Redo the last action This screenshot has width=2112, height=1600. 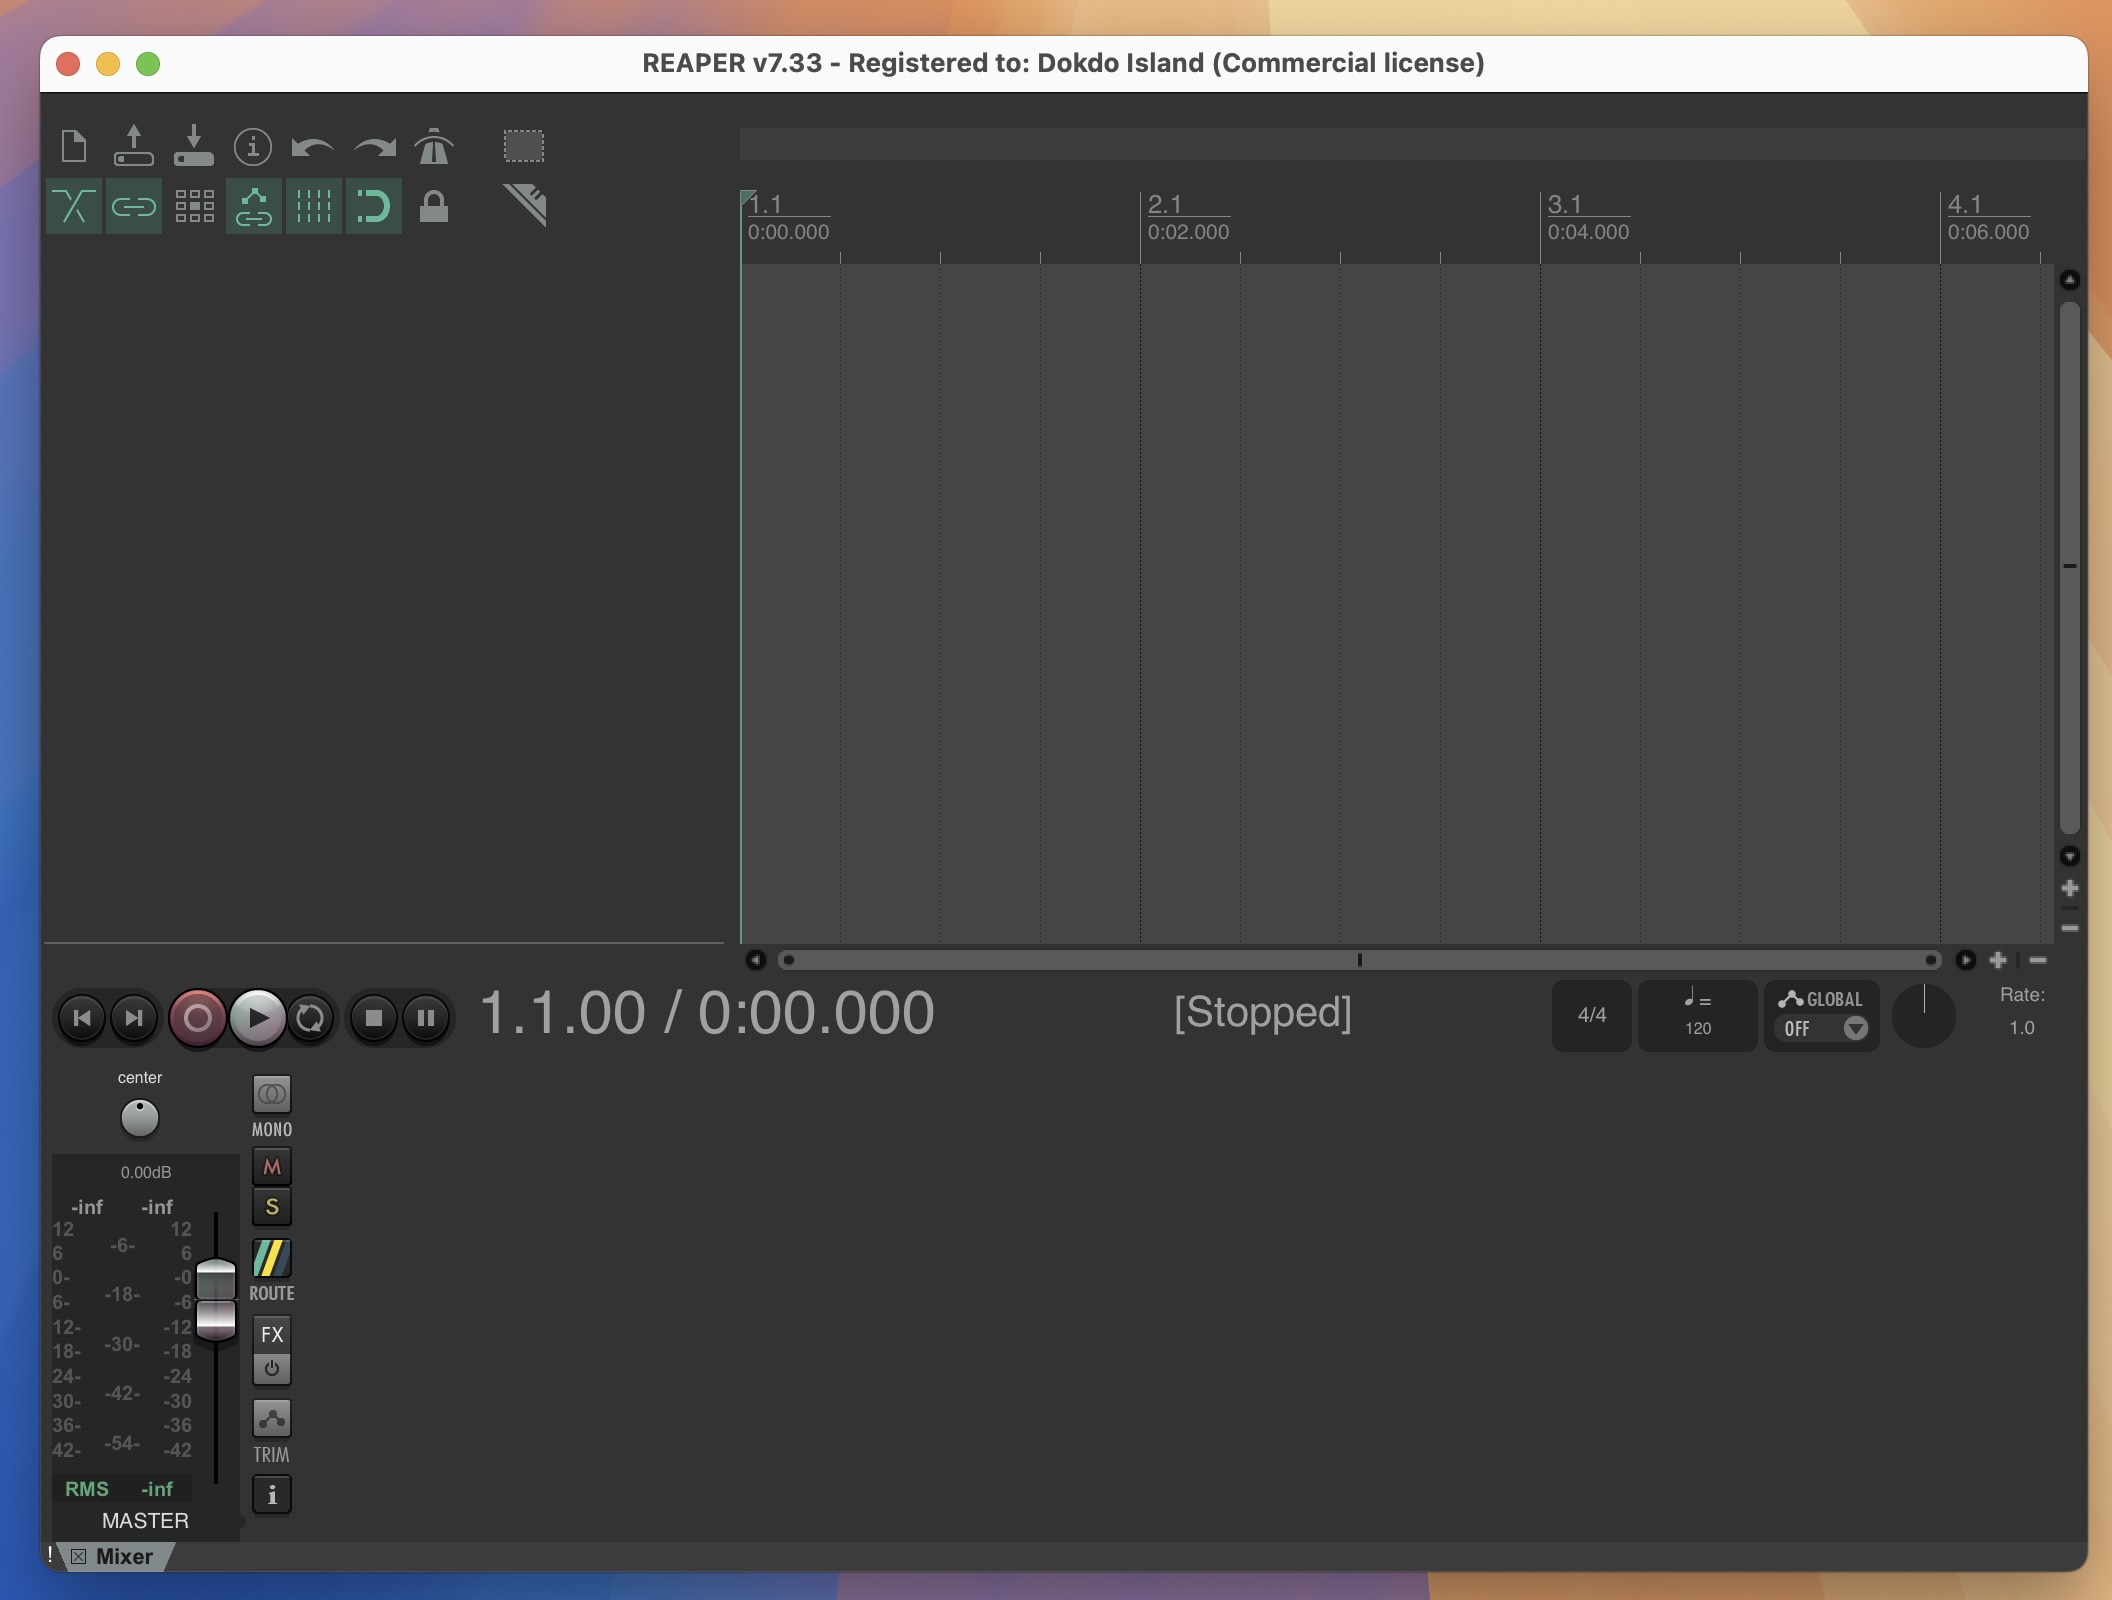[x=372, y=146]
